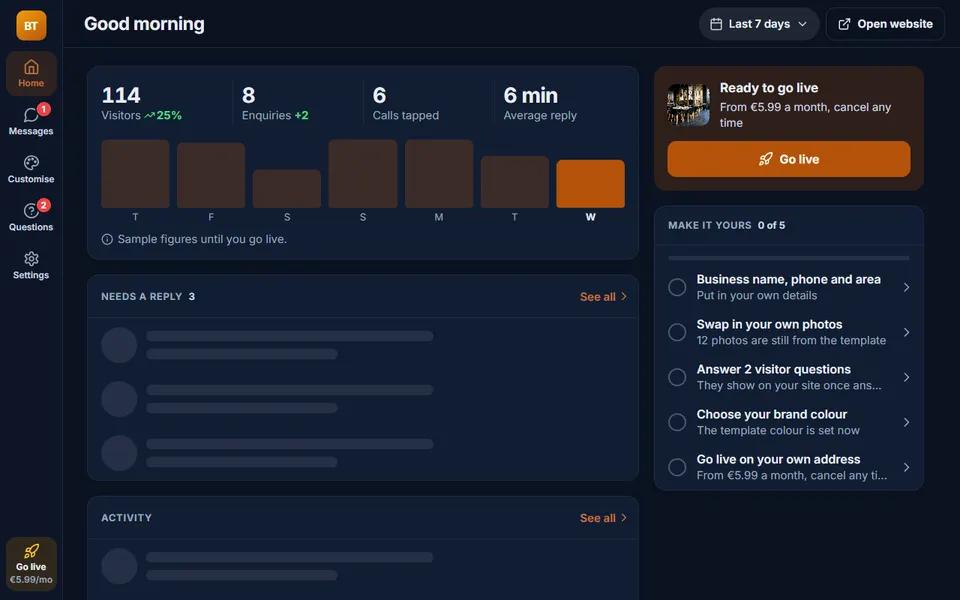
Task: Click the 6 Calls tapped stat
Action: coord(405,103)
